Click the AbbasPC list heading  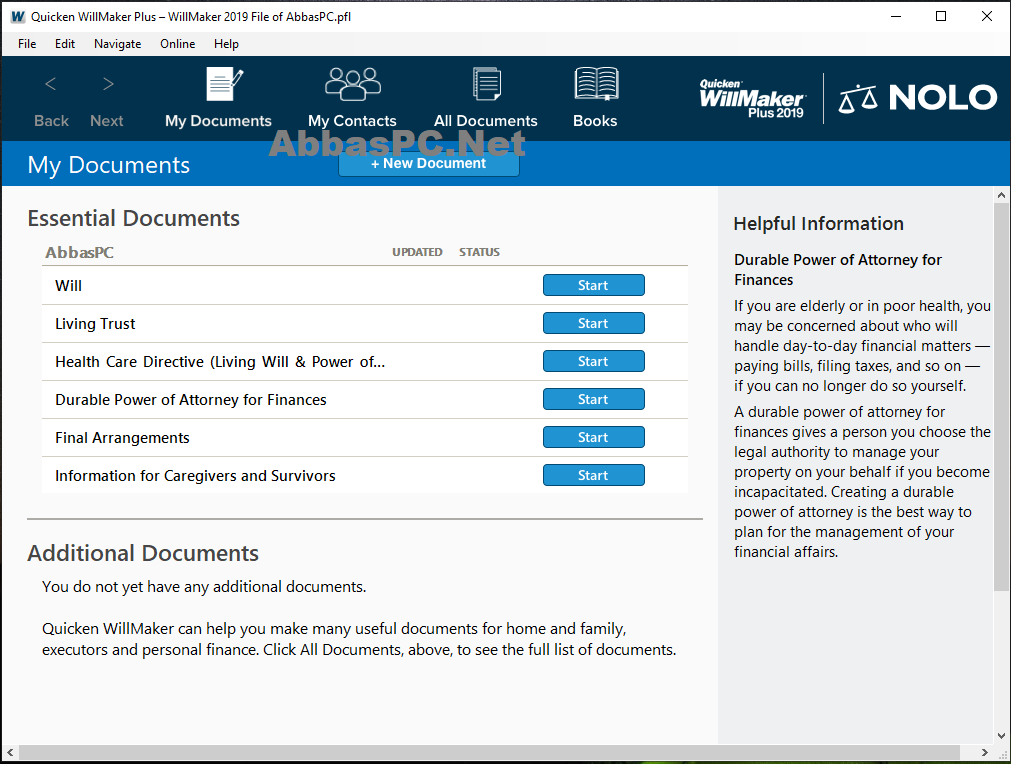pyautogui.click(x=79, y=252)
